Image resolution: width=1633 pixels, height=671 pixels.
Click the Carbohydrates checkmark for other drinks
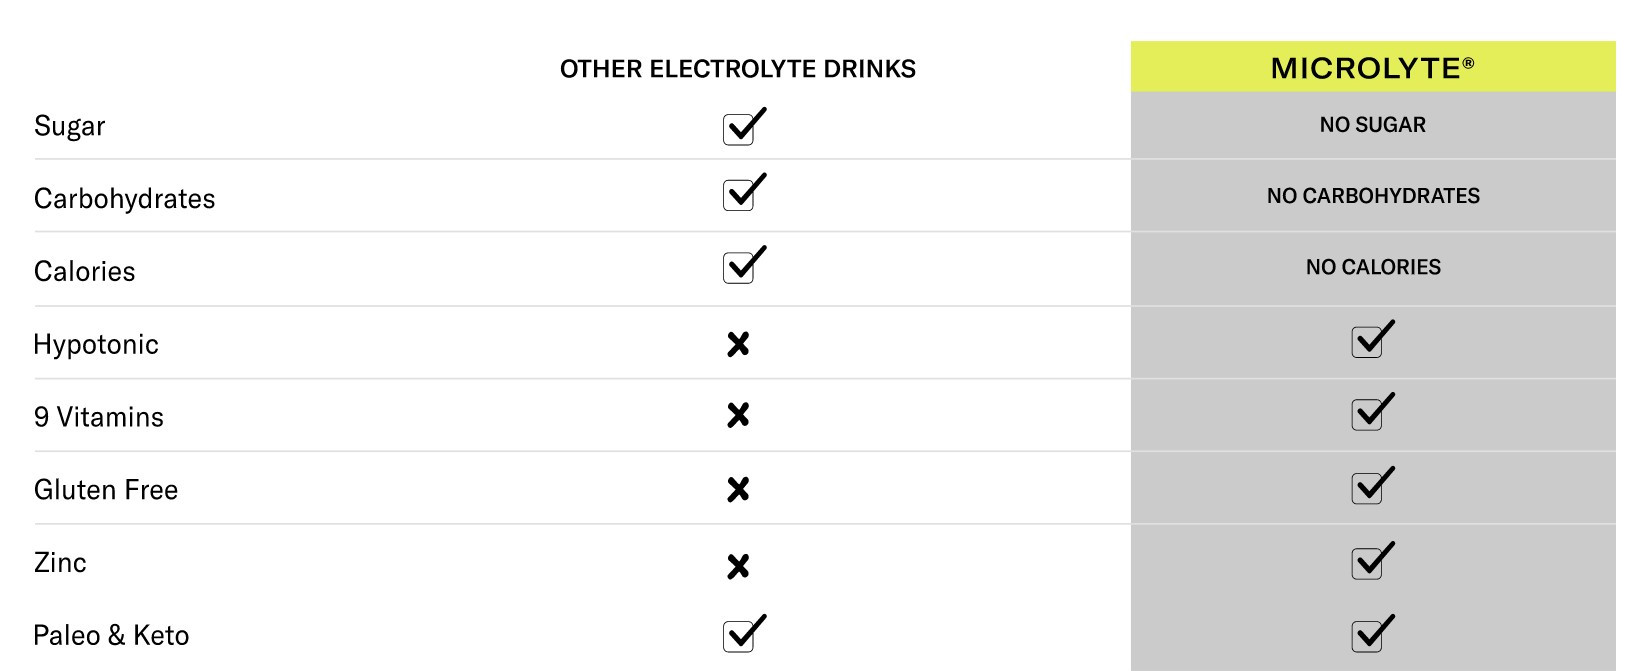[x=742, y=193]
